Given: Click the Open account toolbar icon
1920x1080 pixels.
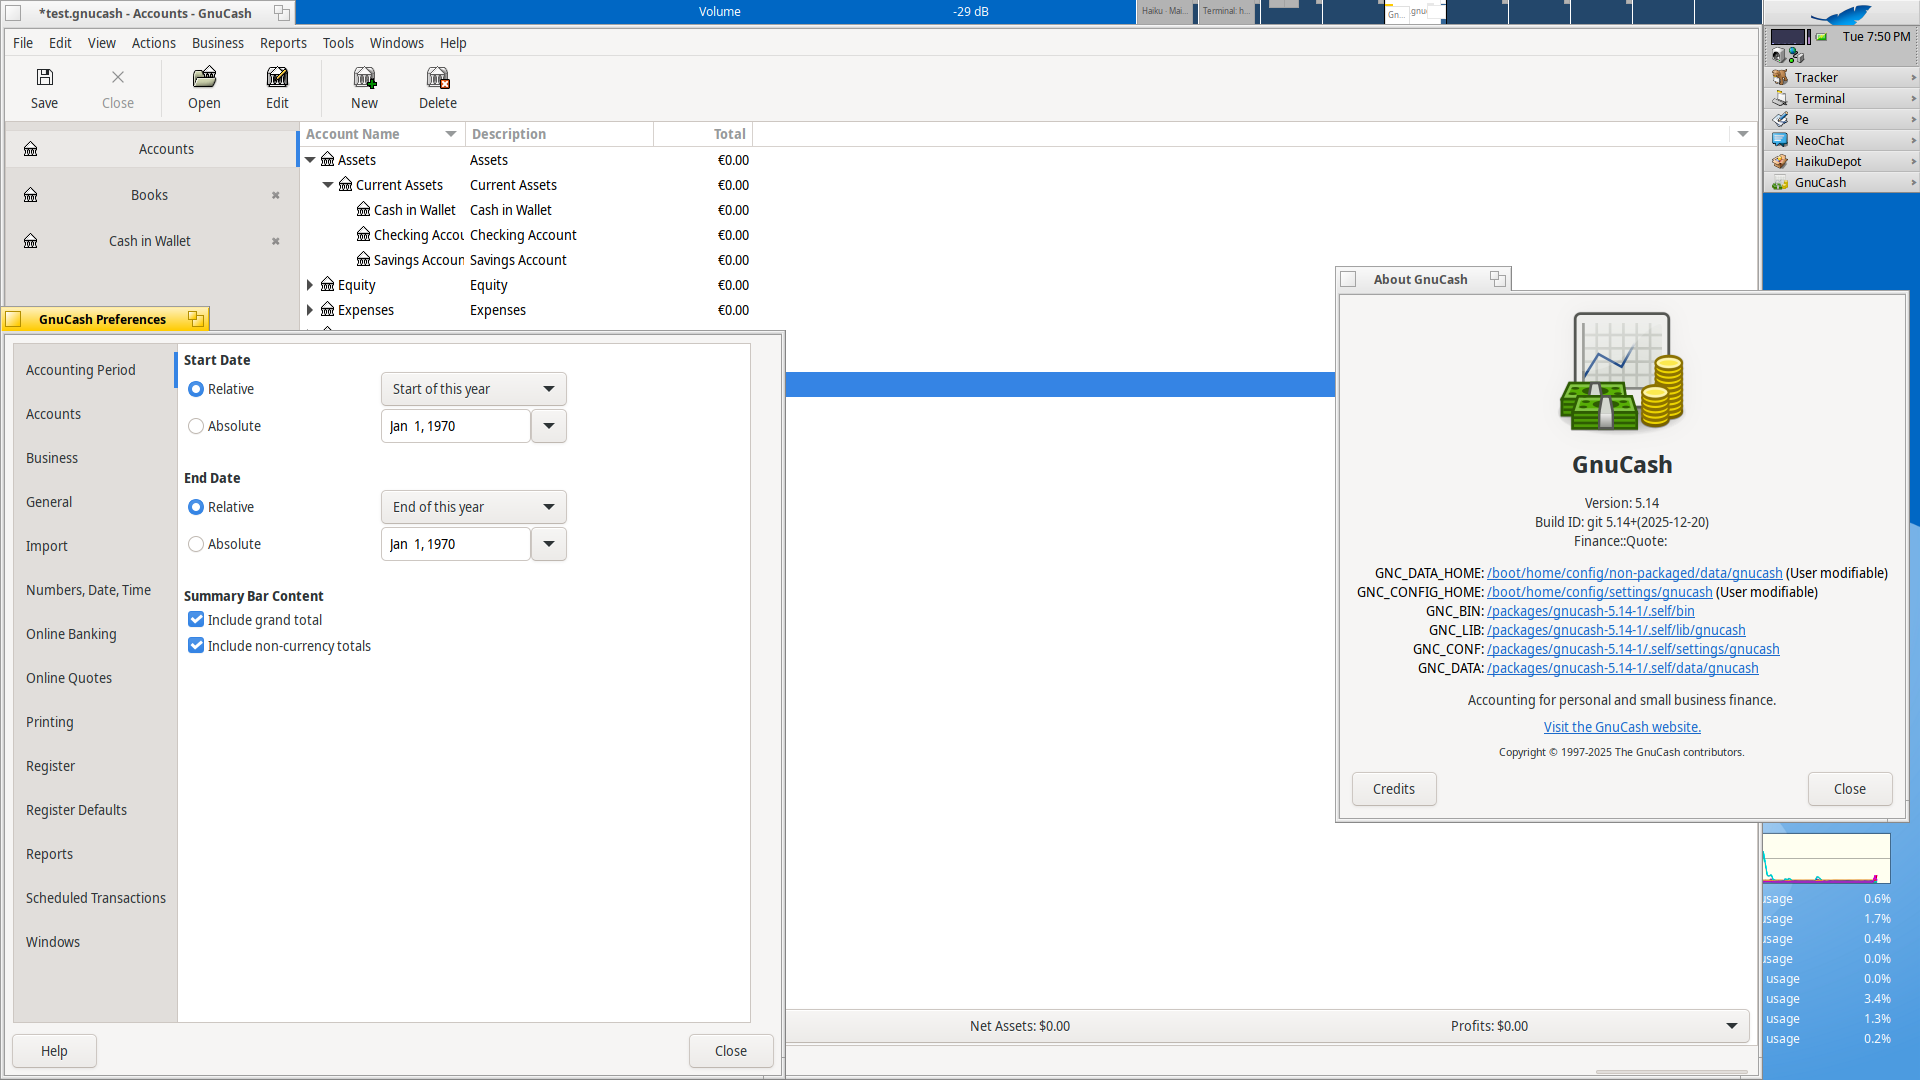Looking at the screenshot, I should point(204,77).
